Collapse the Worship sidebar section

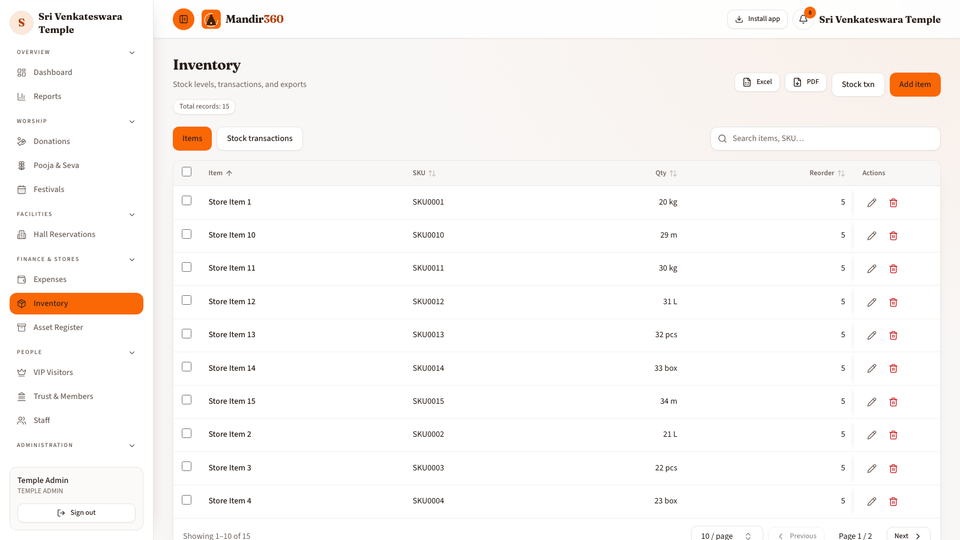click(132, 121)
